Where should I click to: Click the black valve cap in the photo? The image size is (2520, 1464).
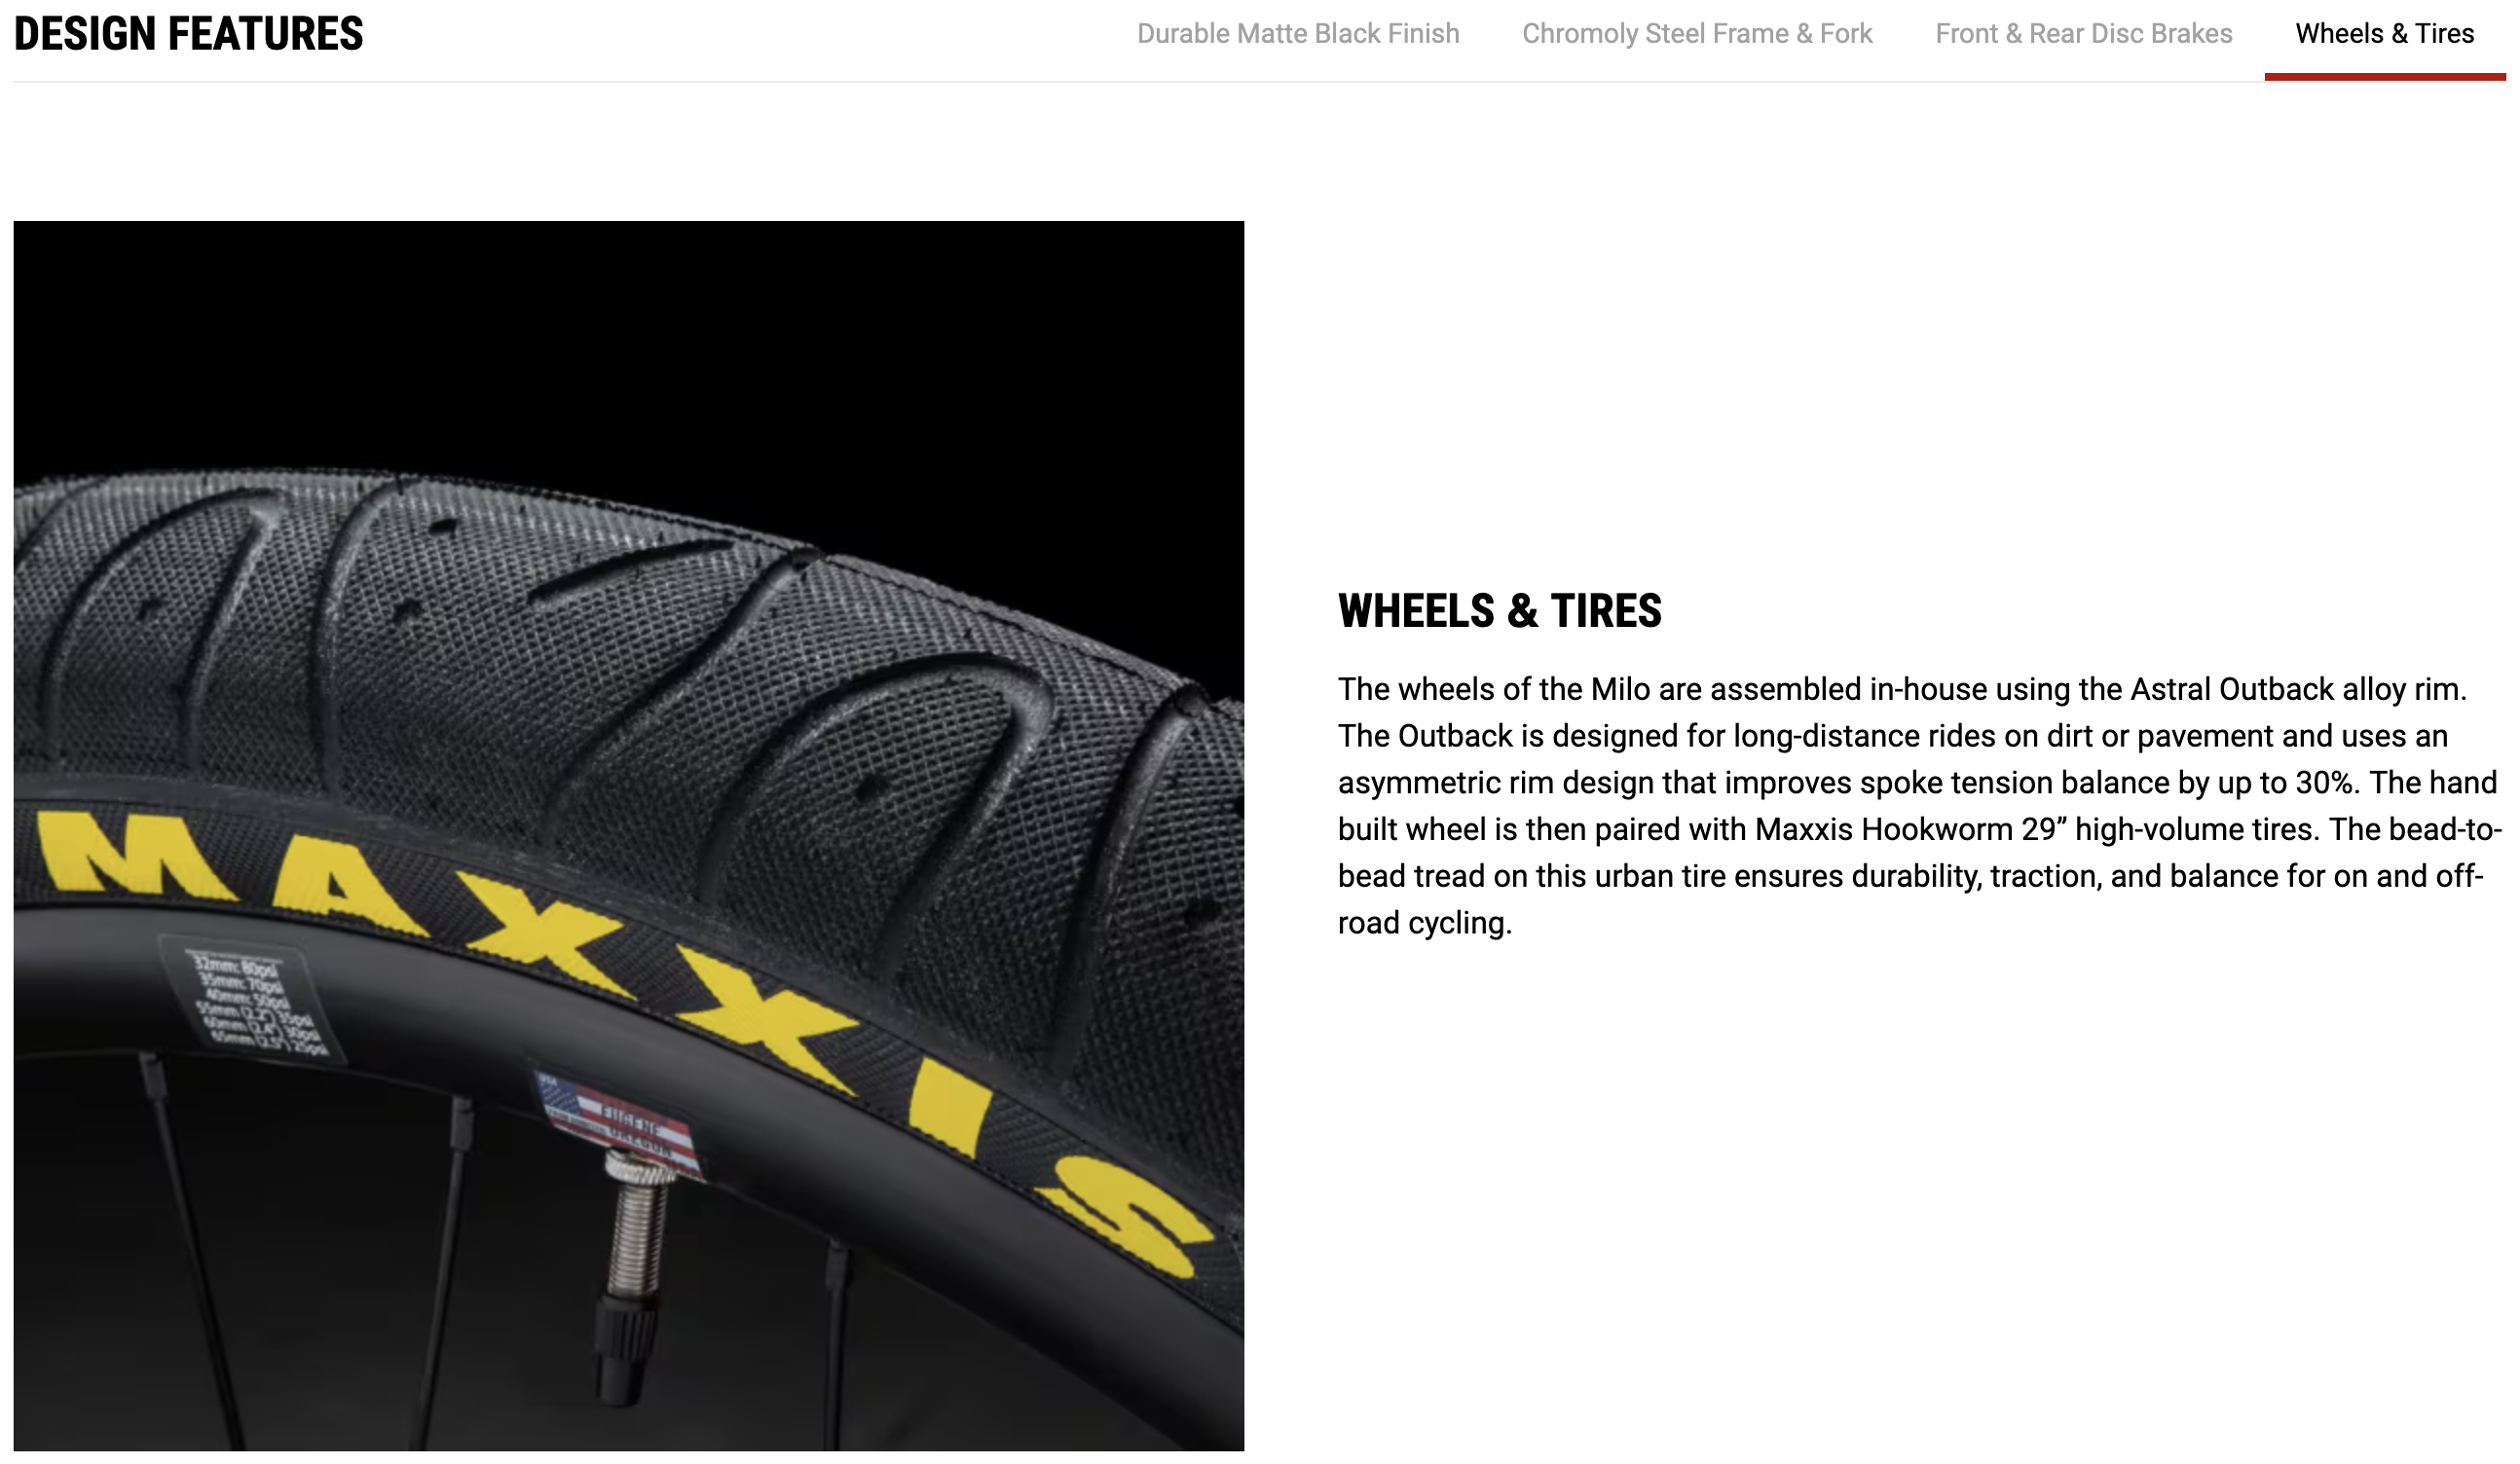(x=628, y=1350)
